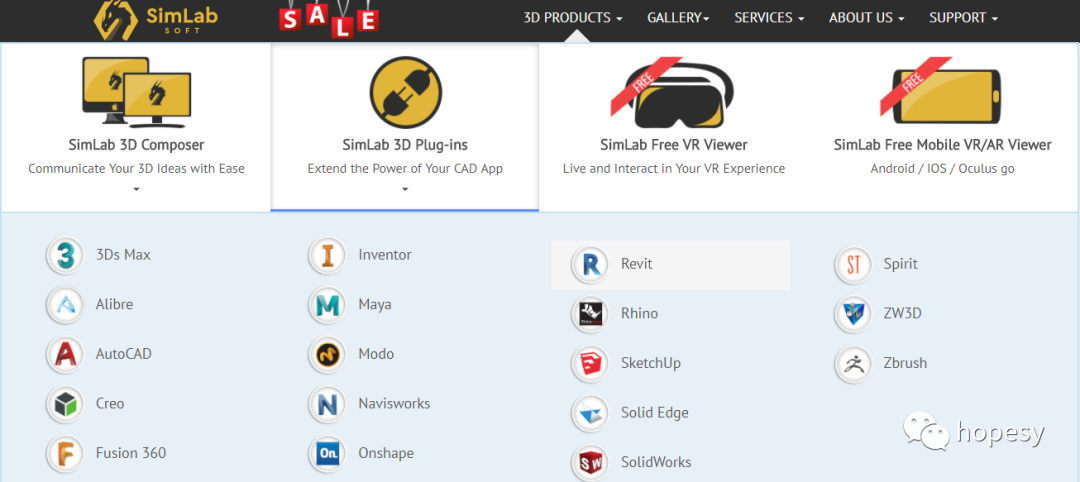Select the SolidWorks icon
Image resolution: width=1080 pixels, height=482 pixels.
[590, 462]
